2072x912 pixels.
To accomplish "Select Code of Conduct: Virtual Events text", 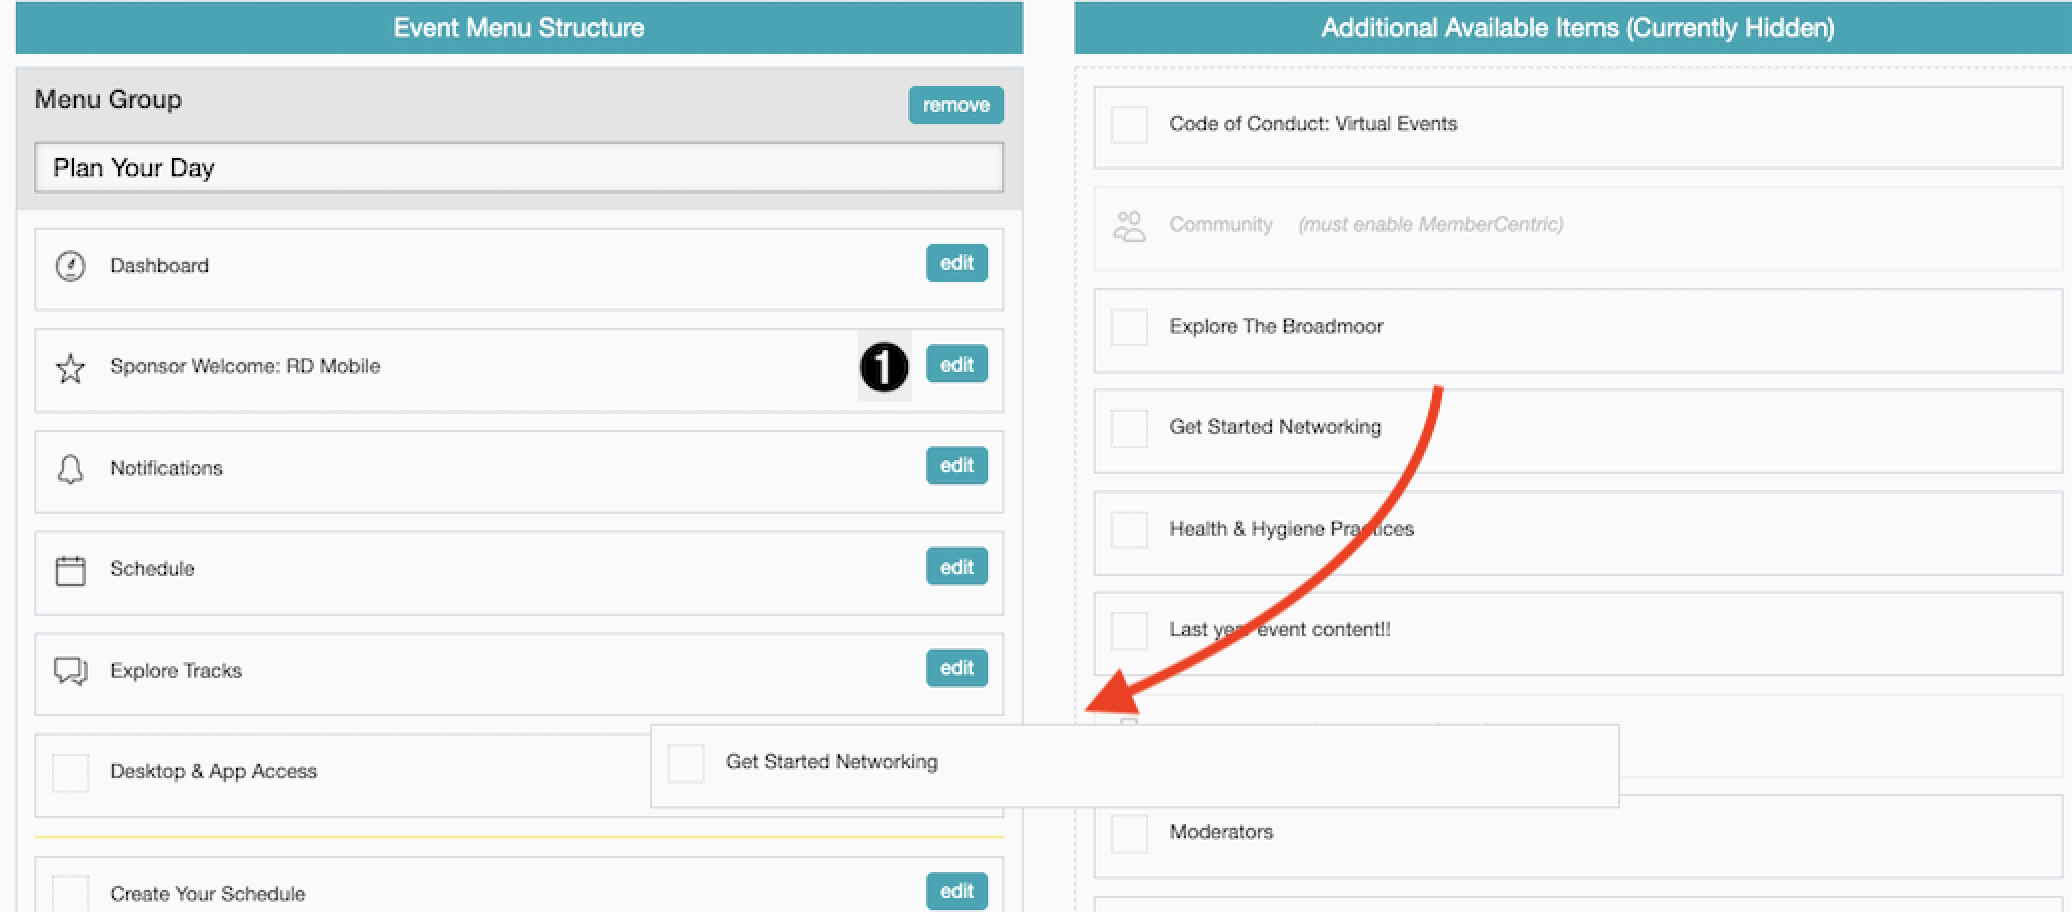I will [1313, 124].
